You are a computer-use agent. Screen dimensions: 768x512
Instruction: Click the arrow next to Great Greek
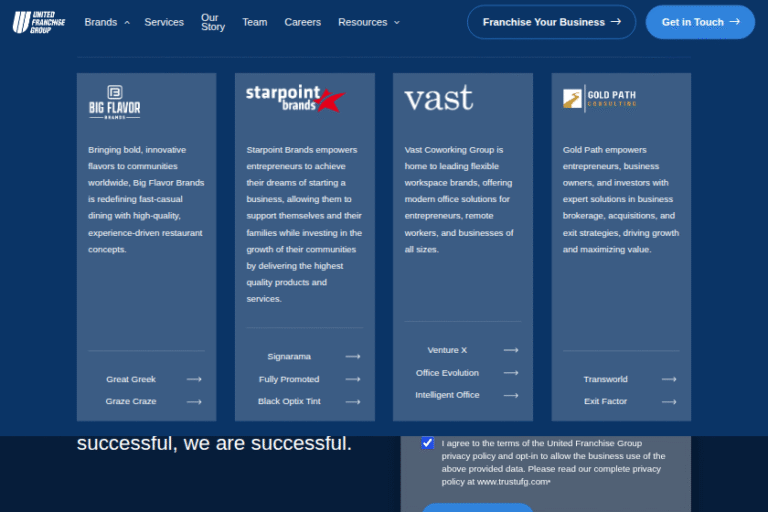point(194,379)
